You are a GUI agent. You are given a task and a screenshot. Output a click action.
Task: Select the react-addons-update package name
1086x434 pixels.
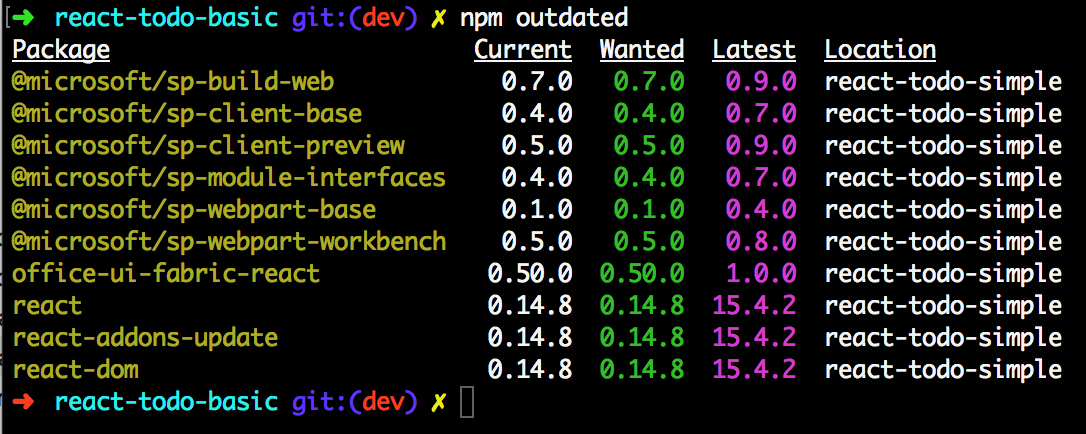[x=145, y=338]
